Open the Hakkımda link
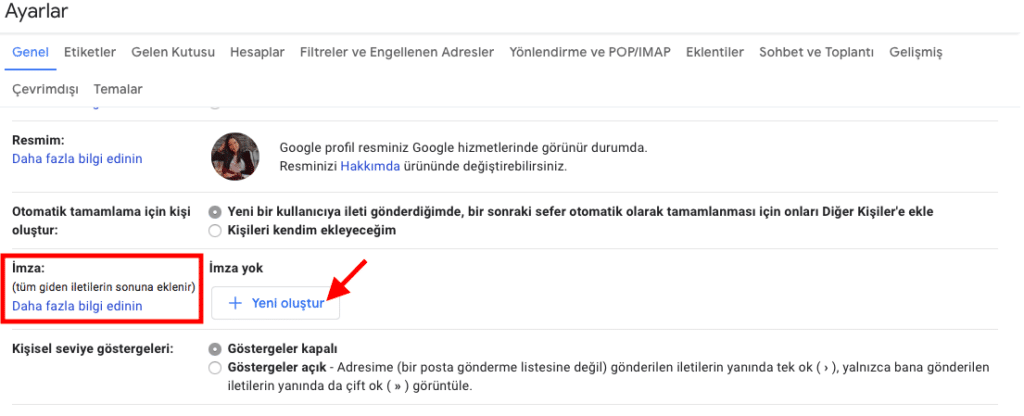This screenshot has height=416, width=1024. (x=370, y=166)
